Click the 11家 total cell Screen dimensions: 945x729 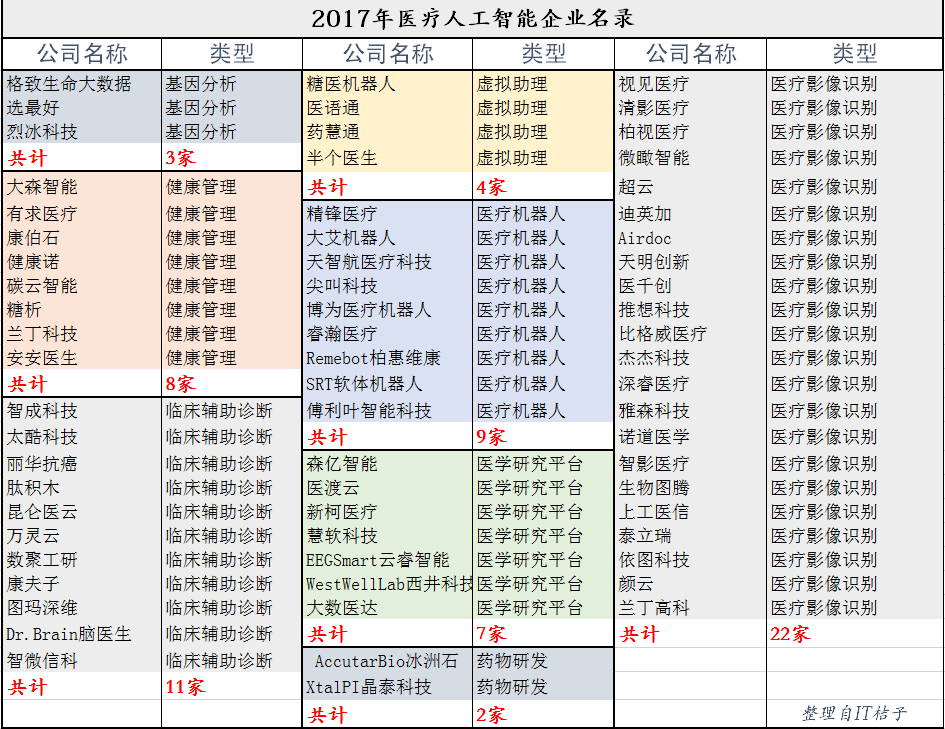click(185, 687)
